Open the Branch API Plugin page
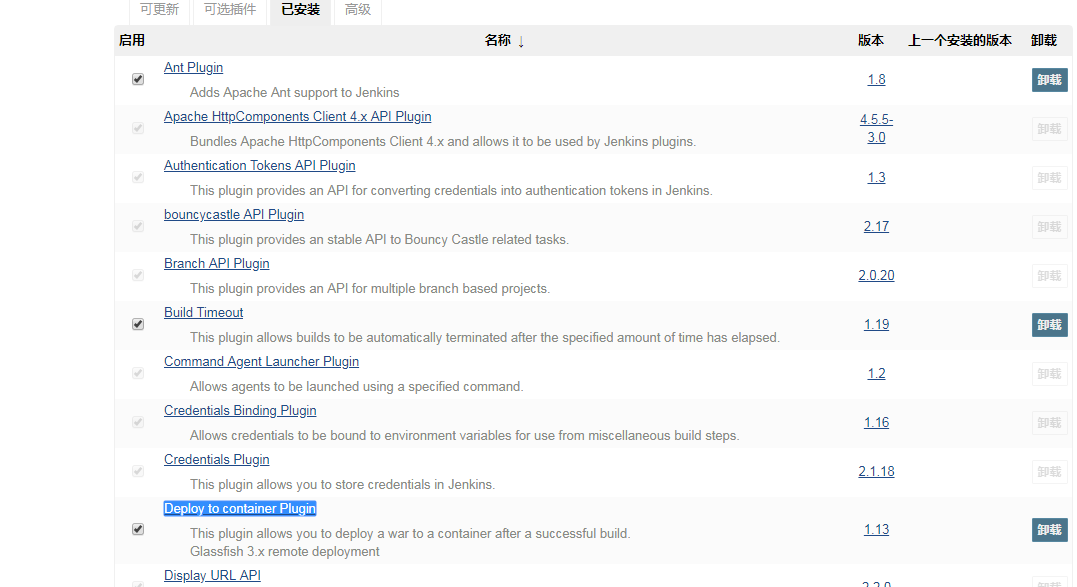The image size is (1077, 587). (216, 263)
